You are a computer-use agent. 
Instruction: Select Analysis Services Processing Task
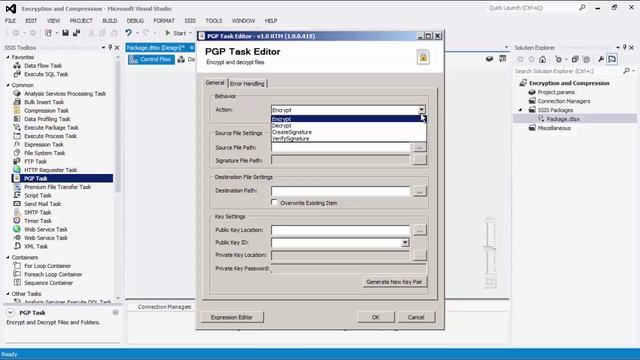[x=65, y=93]
